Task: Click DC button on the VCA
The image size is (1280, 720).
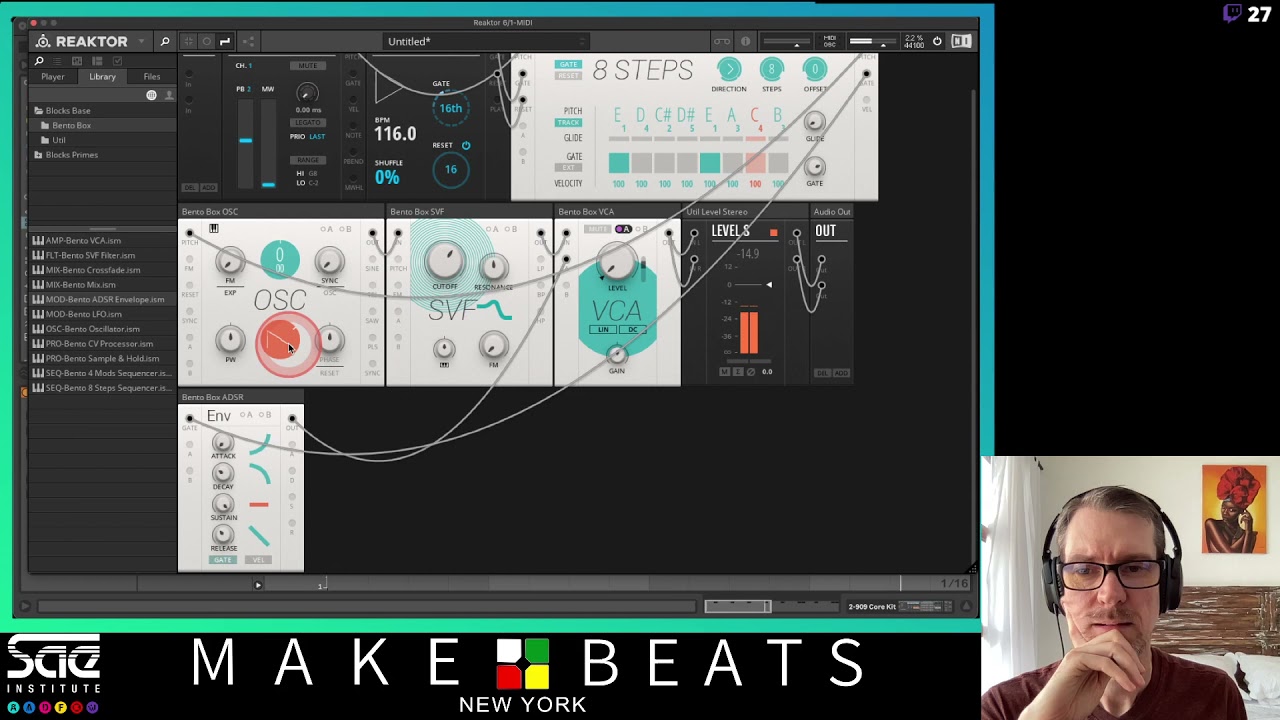Action: [x=632, y=330]
